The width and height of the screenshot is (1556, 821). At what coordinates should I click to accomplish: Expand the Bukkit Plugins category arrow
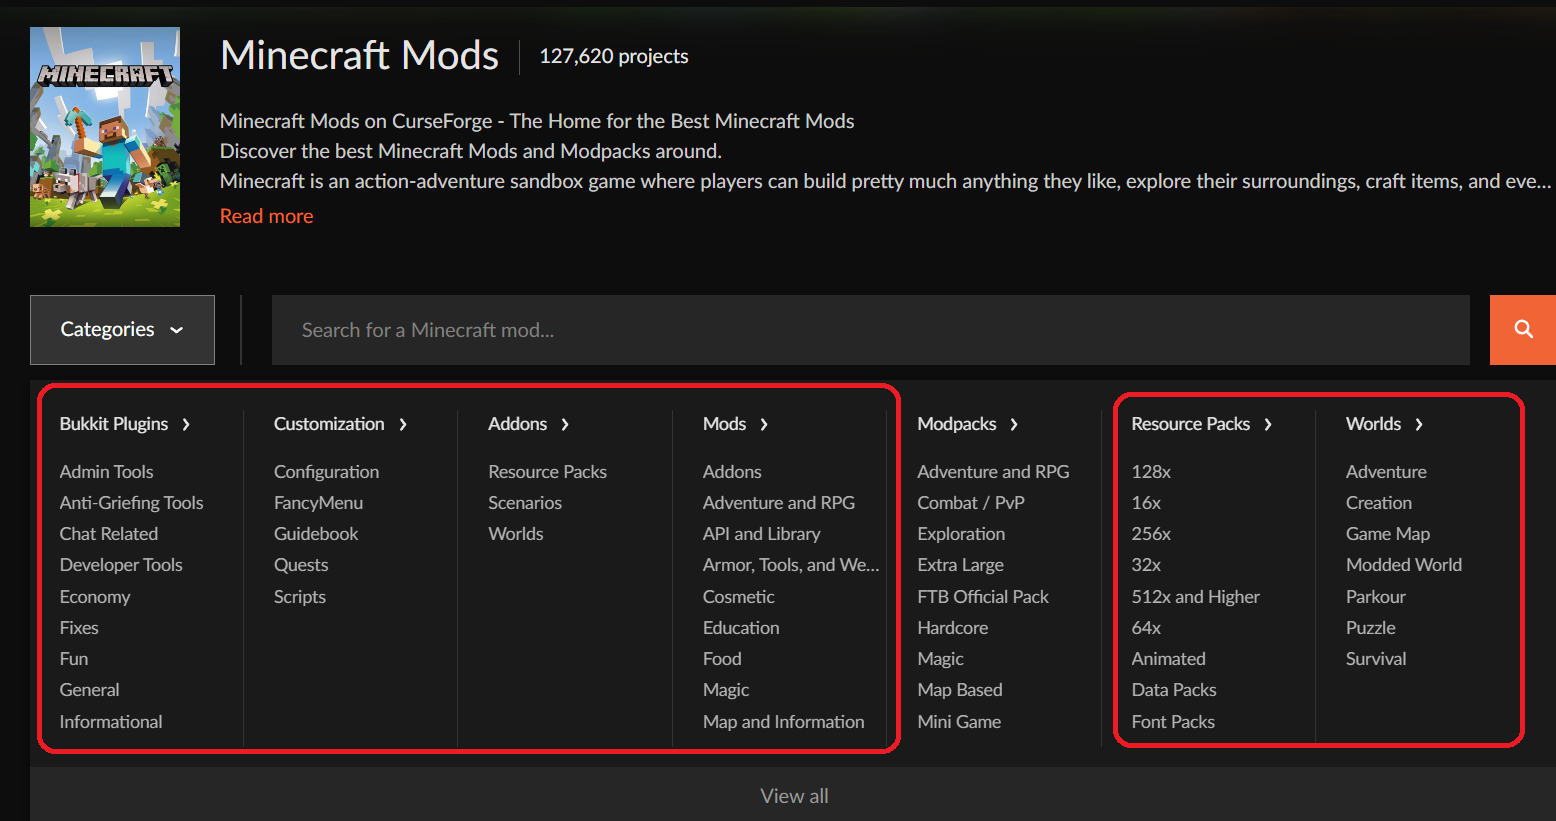(x=186, y=424)
